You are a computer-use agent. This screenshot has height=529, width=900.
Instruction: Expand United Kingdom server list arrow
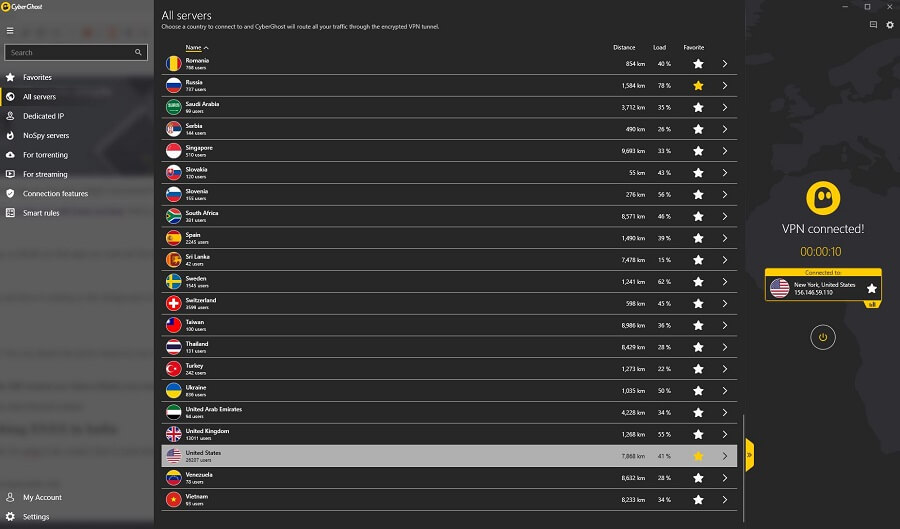pos(725,434)
